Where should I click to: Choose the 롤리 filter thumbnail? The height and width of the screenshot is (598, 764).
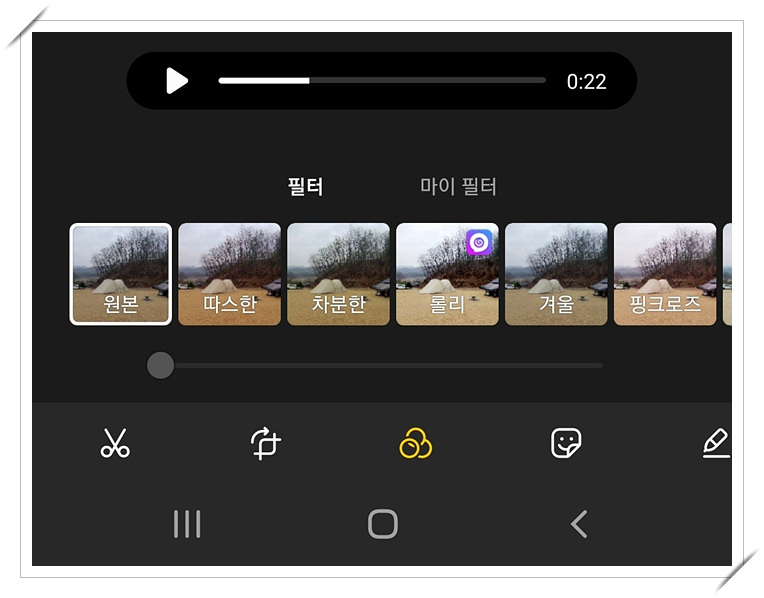[x=447, y=274]
